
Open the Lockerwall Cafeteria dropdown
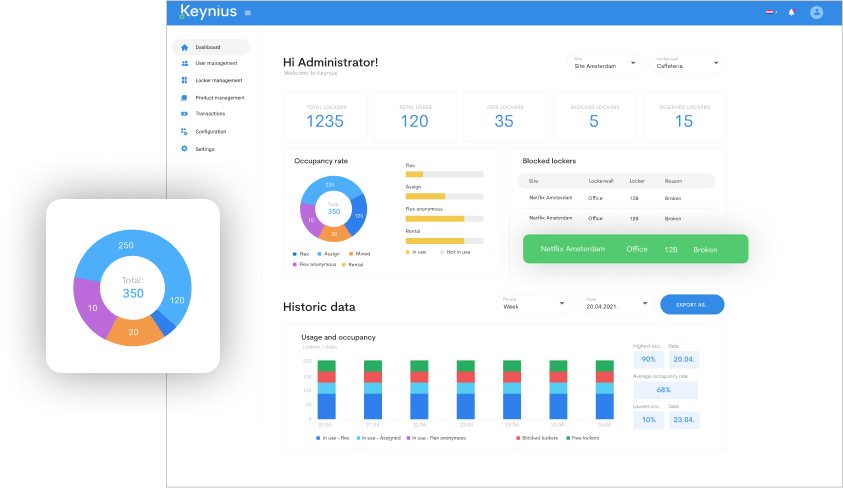coord(688,63)
